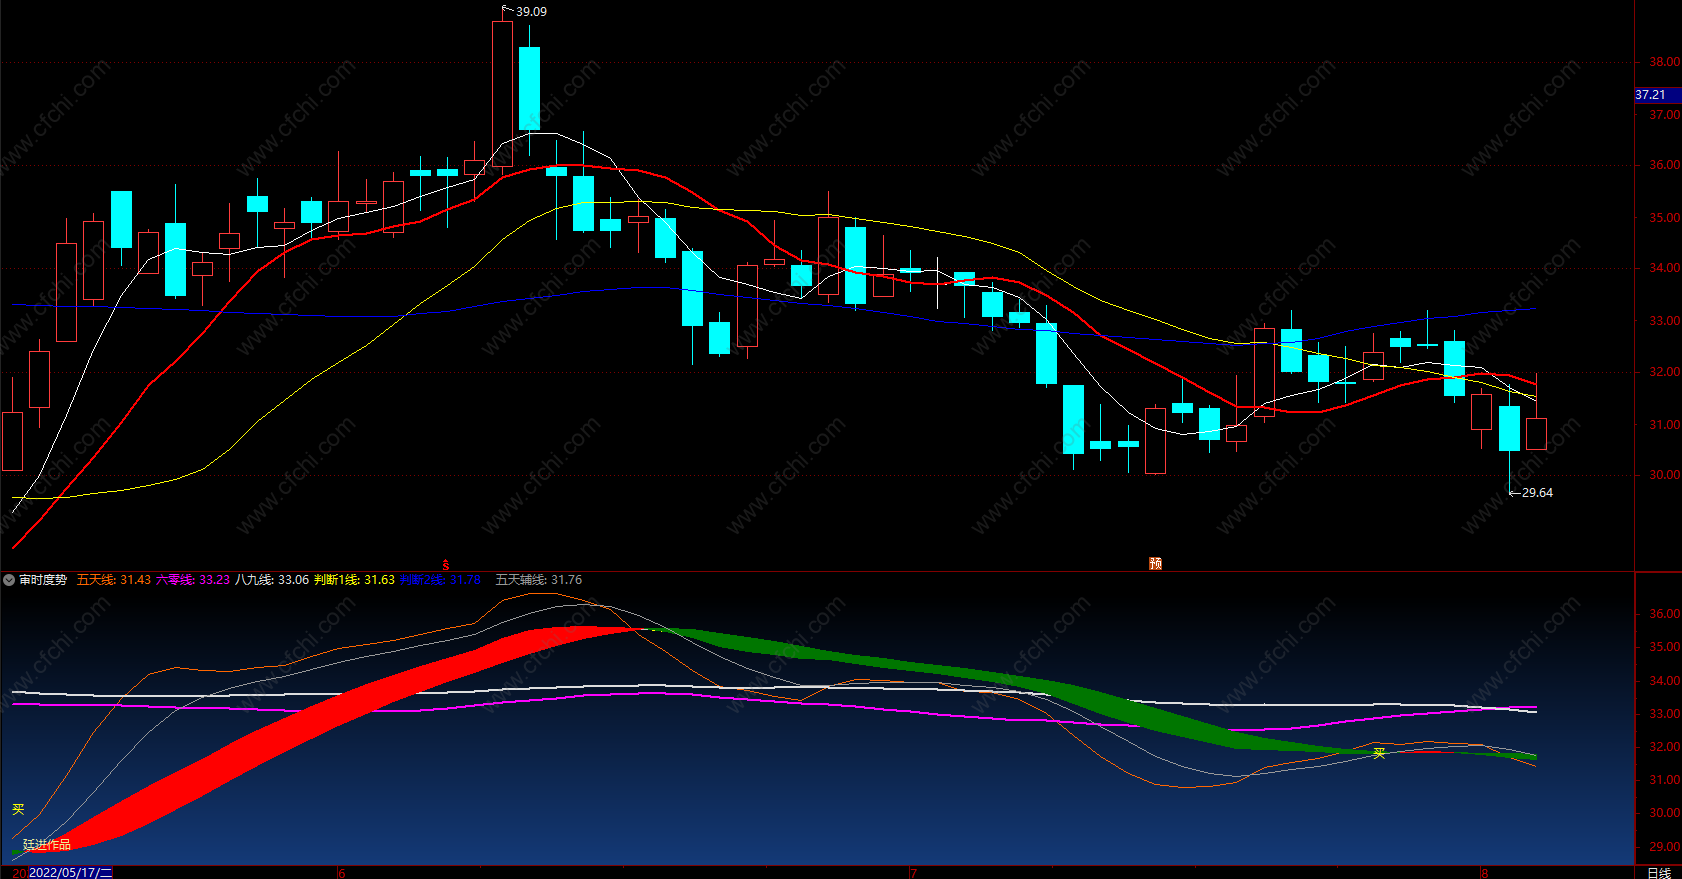The width and height of the screenshot is (1682, 879).
Task: Click the 2022/05/17/二 date label
Action: [x=70, y=873]
